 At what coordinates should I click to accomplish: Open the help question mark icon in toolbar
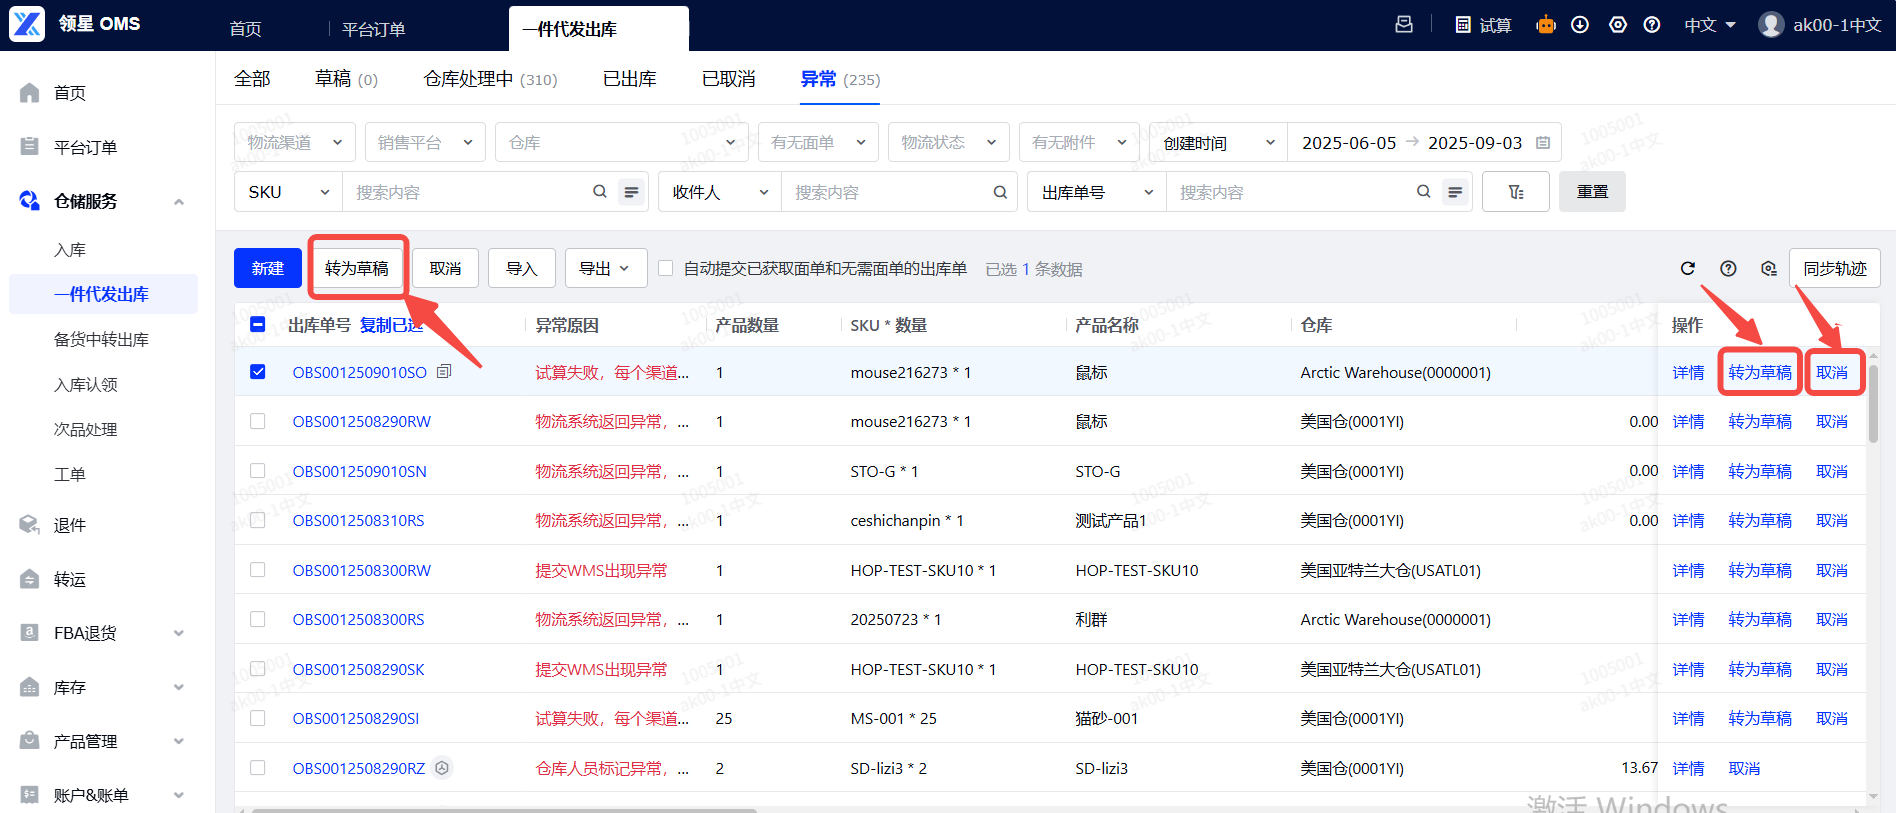click(1728, 268)
